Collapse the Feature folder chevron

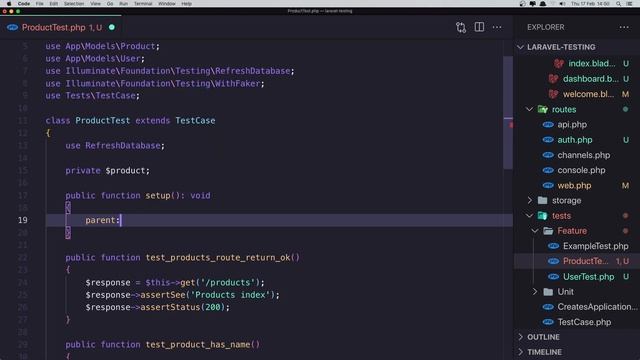[x=535, y=231]
